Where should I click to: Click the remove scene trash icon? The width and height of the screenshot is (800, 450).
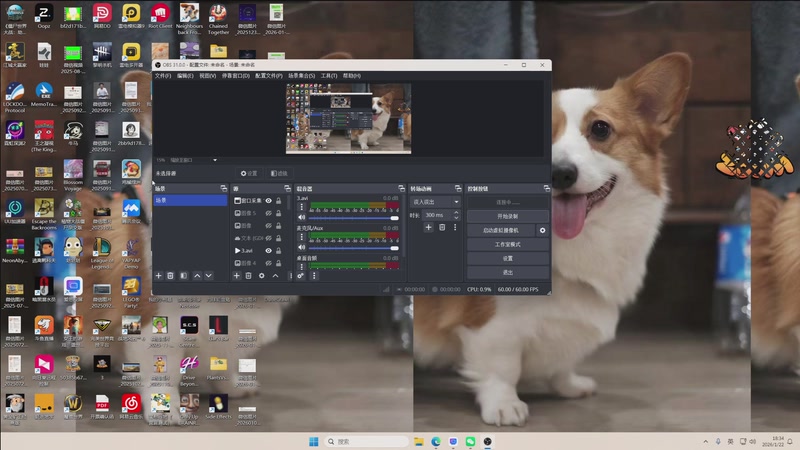pos(170,275)
